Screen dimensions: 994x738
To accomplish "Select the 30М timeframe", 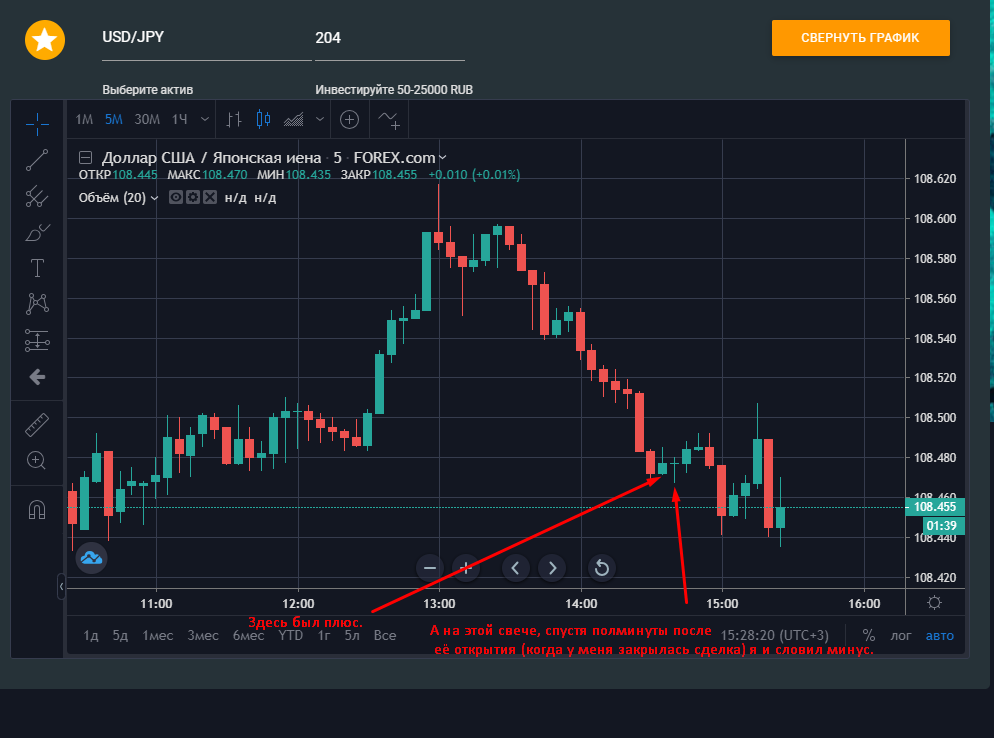I will [x=147, y=119].
